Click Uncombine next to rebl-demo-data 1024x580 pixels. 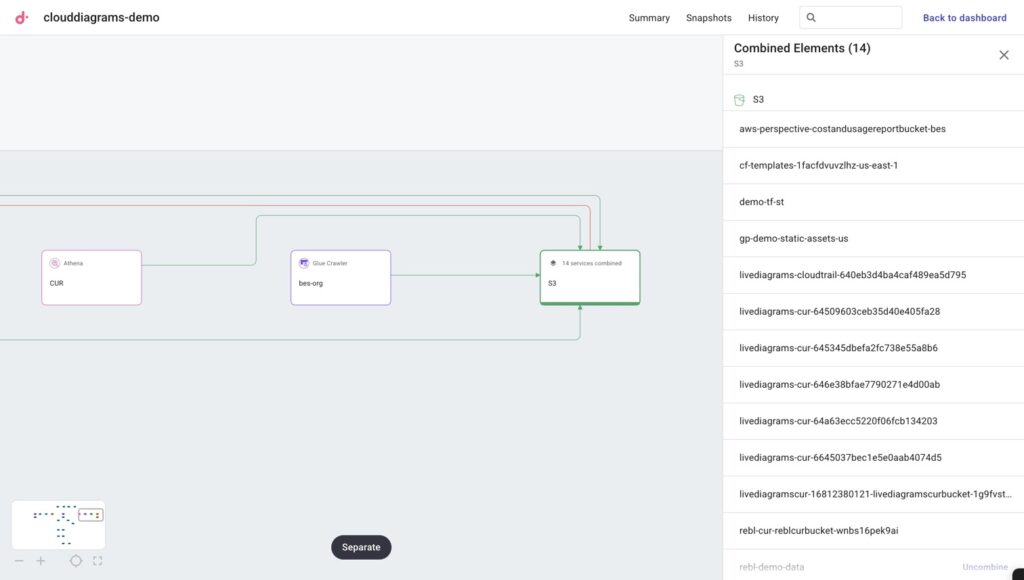tap(985, 567)
